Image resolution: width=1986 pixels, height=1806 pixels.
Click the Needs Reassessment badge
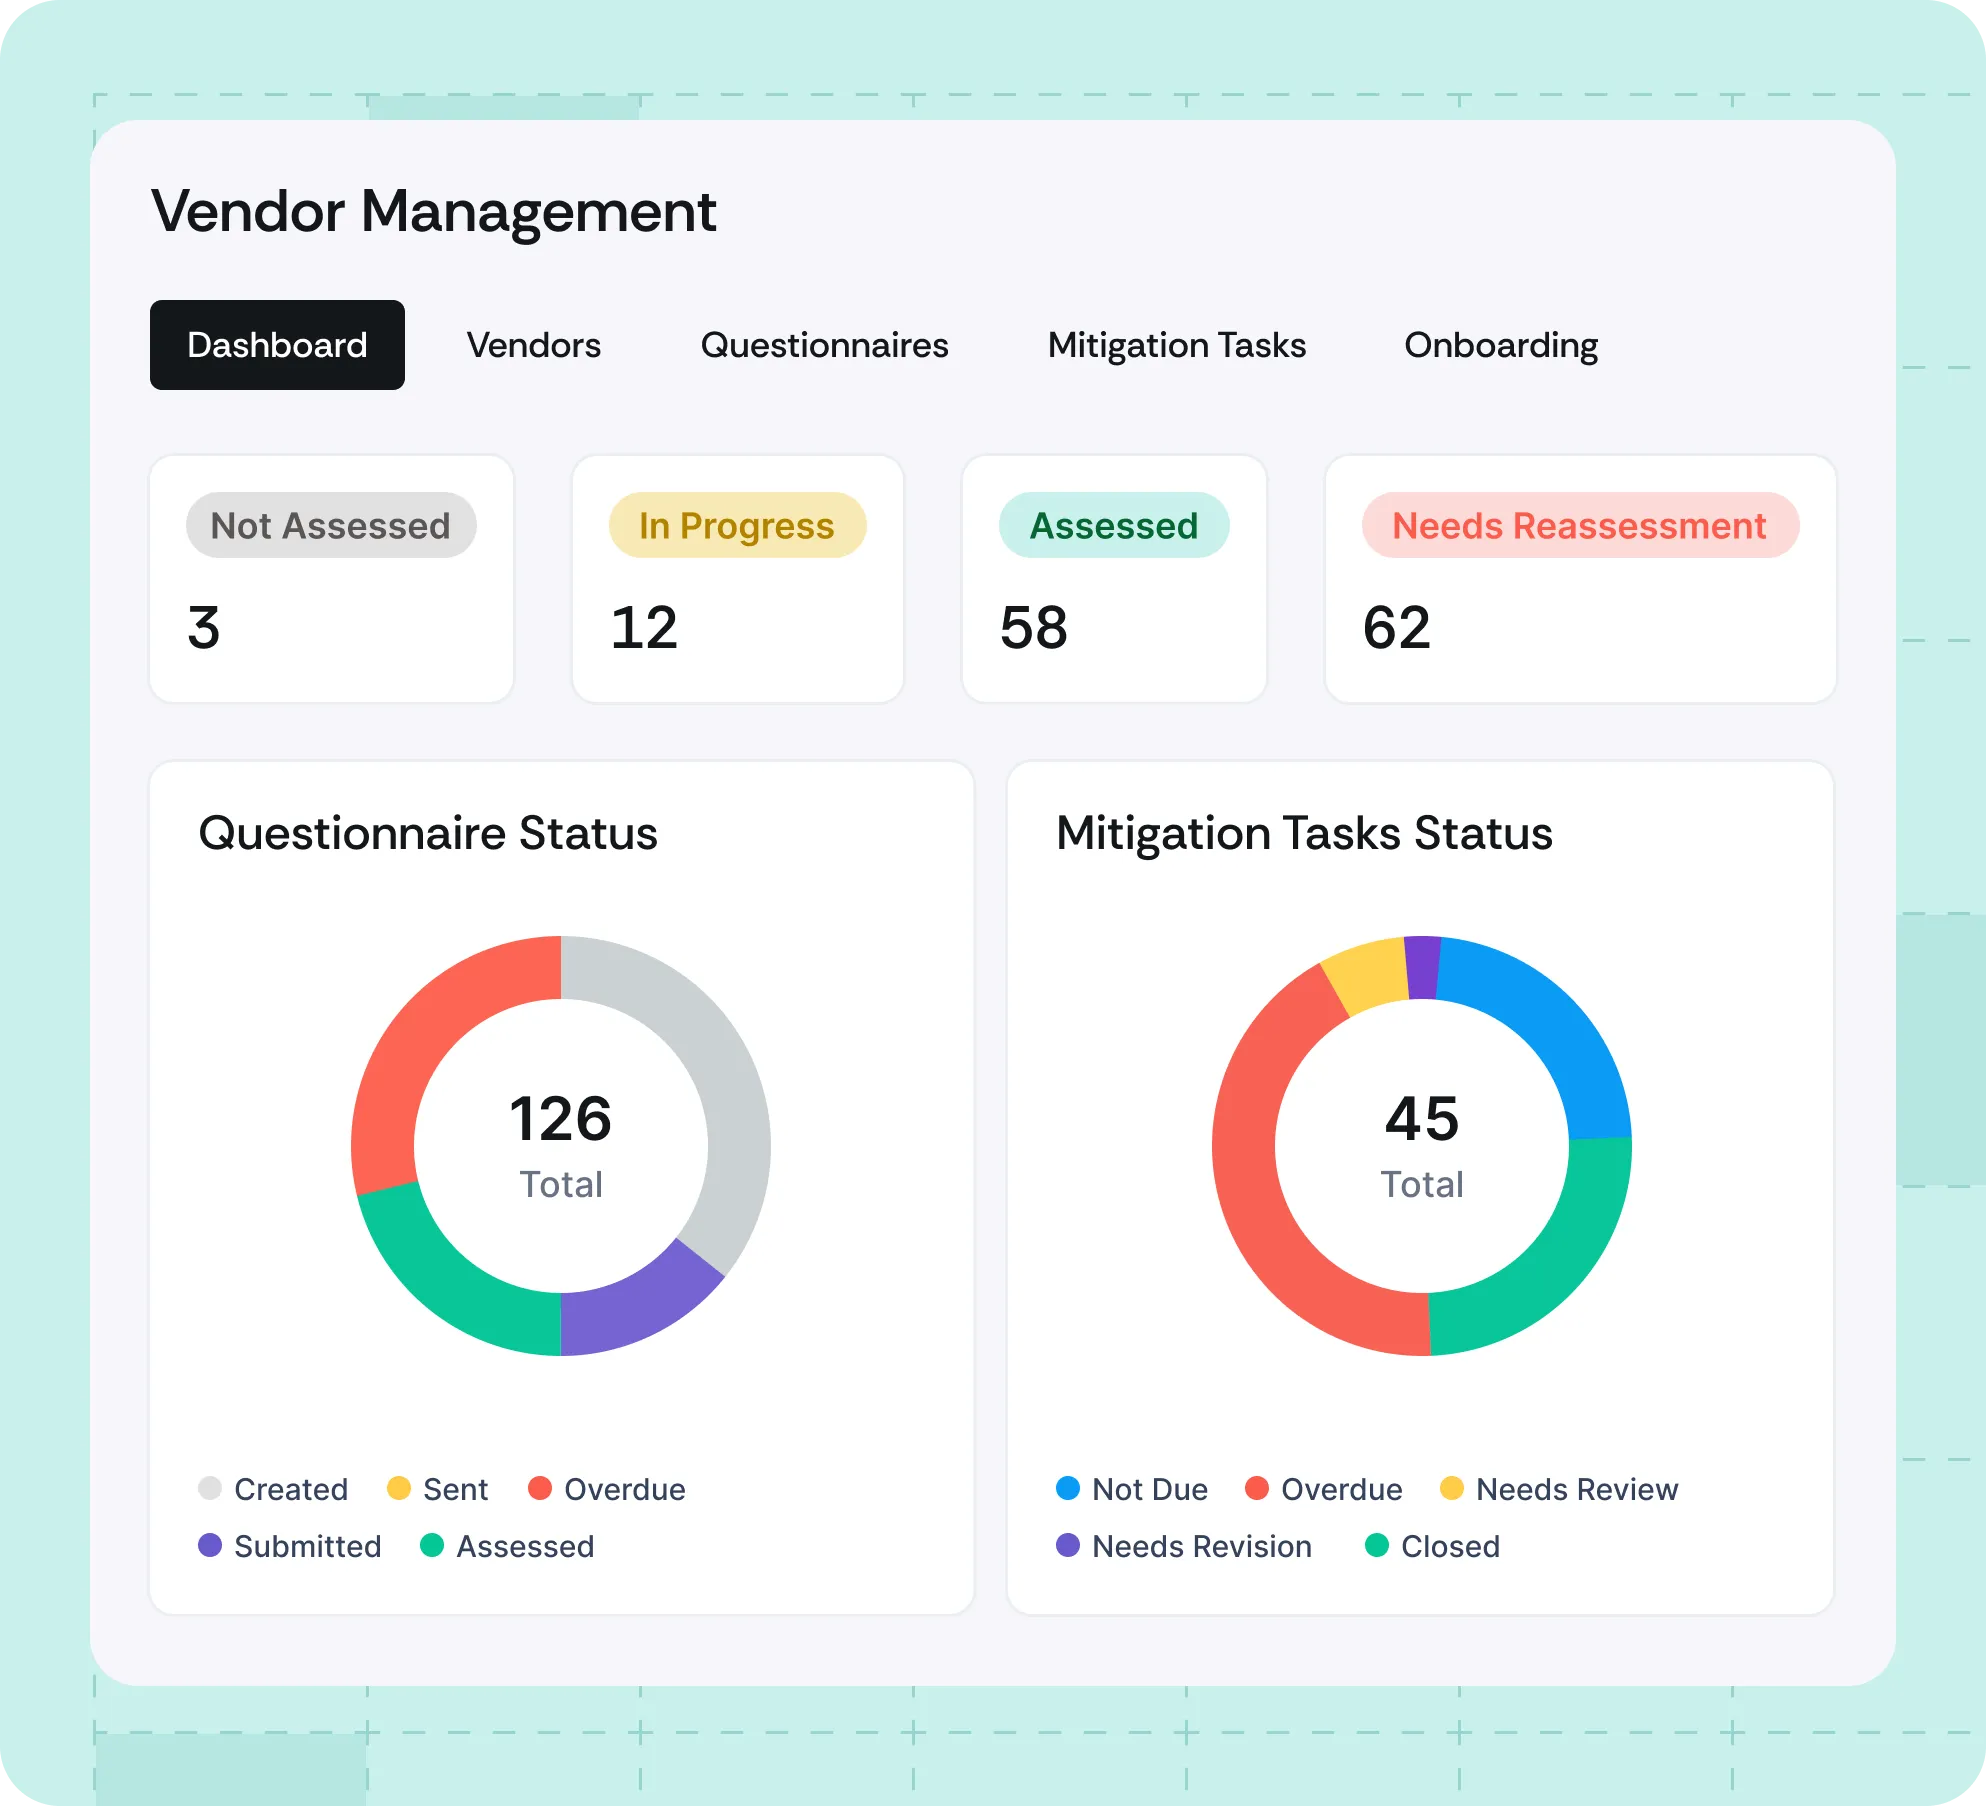(1579, 525)
